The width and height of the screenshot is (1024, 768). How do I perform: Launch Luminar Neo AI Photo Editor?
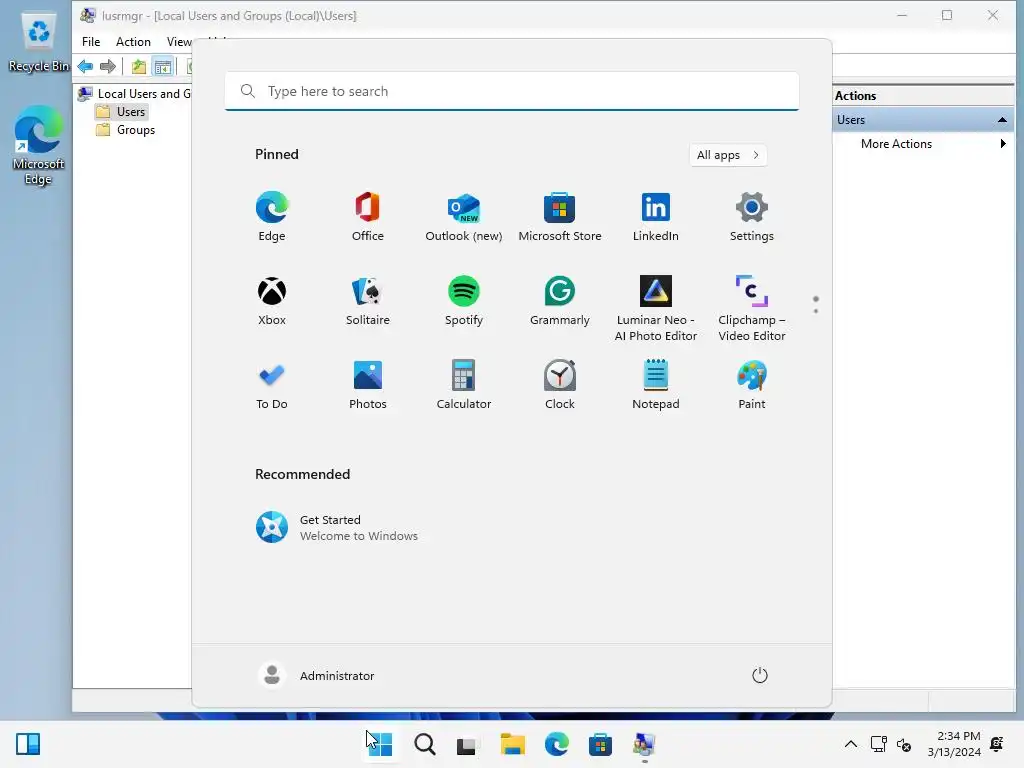tap(656, 308)
